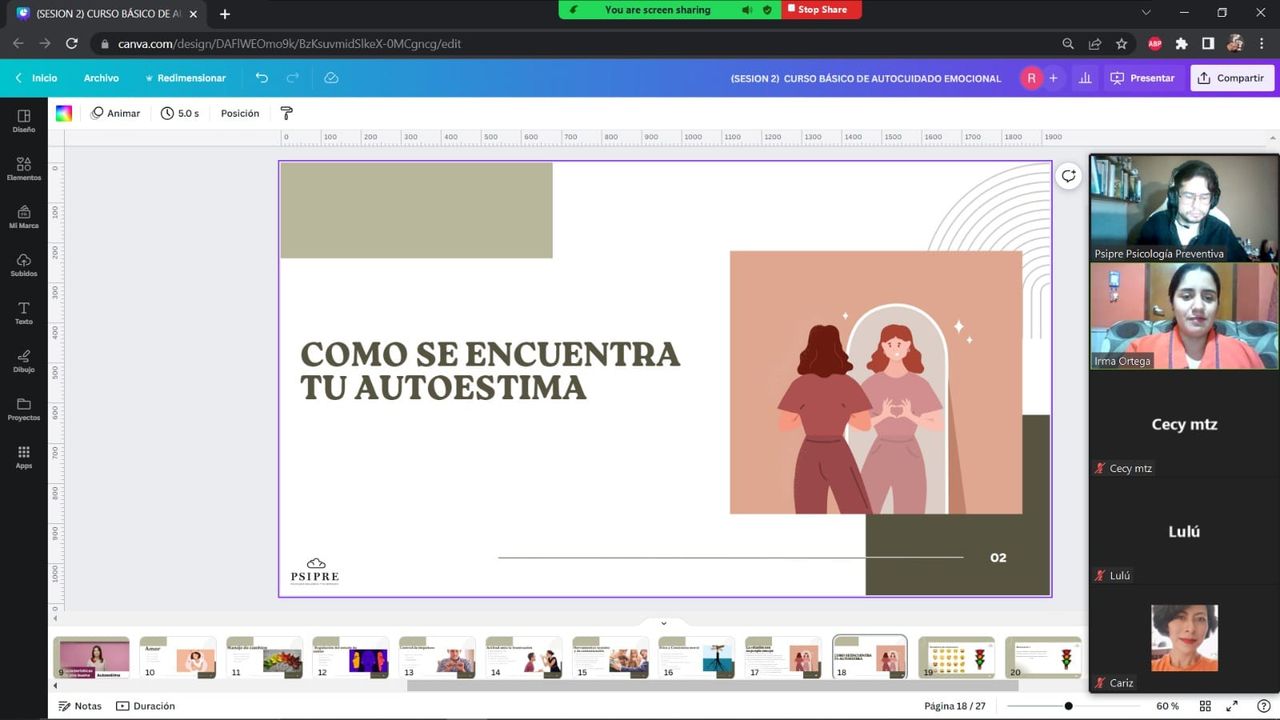
Task: Open the Archivo menu
Action: pos(101,78)
